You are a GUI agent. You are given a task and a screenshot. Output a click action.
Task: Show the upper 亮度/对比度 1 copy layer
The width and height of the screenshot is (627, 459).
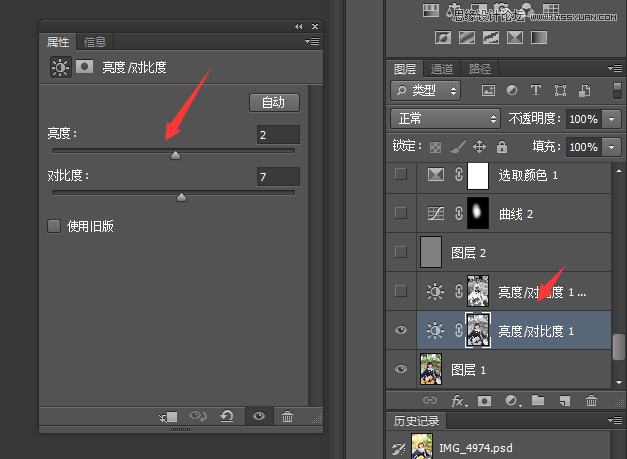[x=401, y=291]
